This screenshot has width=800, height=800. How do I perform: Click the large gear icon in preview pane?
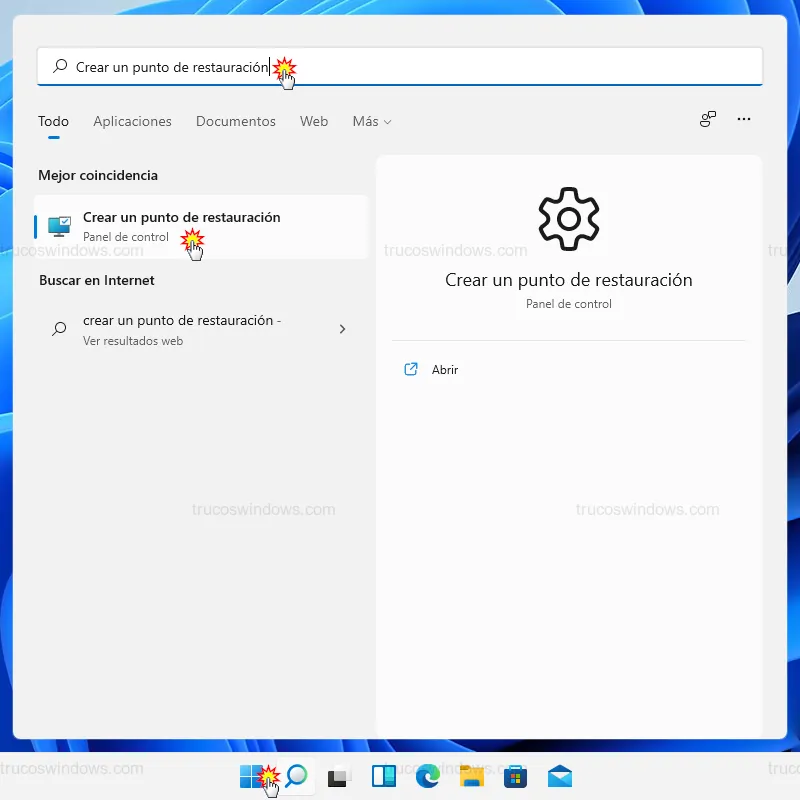click(568, 218)
